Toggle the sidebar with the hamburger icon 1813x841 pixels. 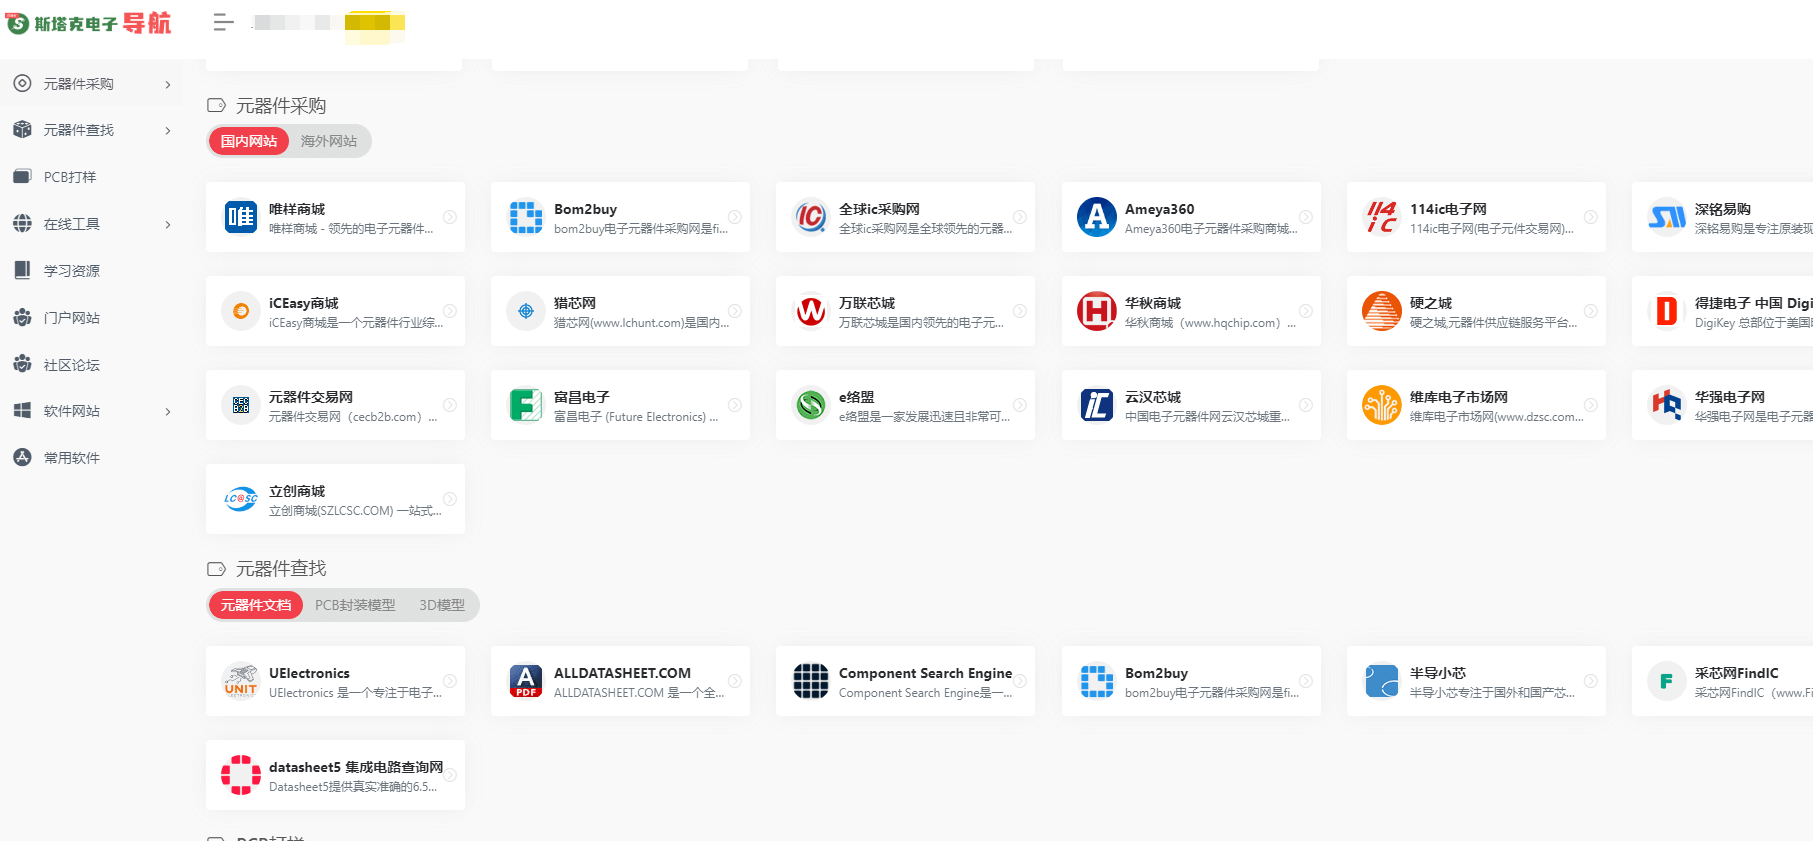[223, 22]
